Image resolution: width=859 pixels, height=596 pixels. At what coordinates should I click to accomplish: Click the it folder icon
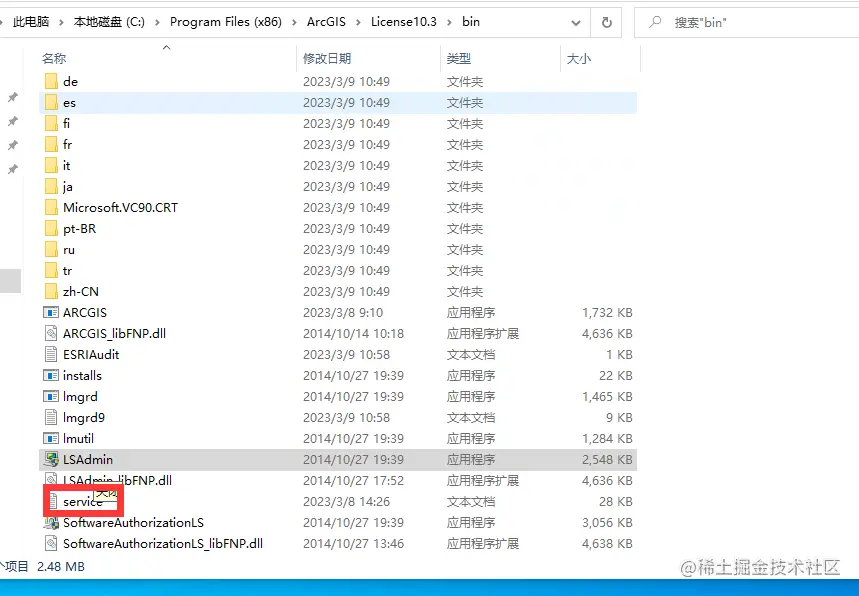[51, 165]
